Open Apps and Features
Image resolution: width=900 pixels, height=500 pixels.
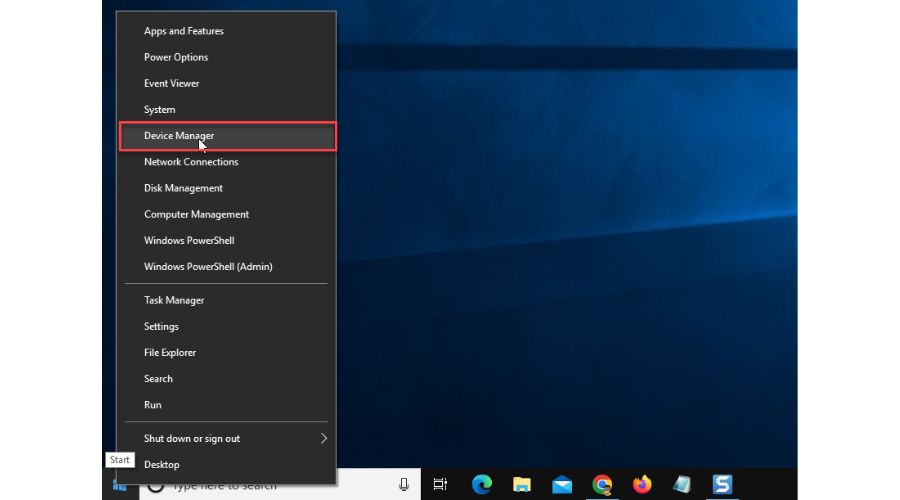(227, 31)
